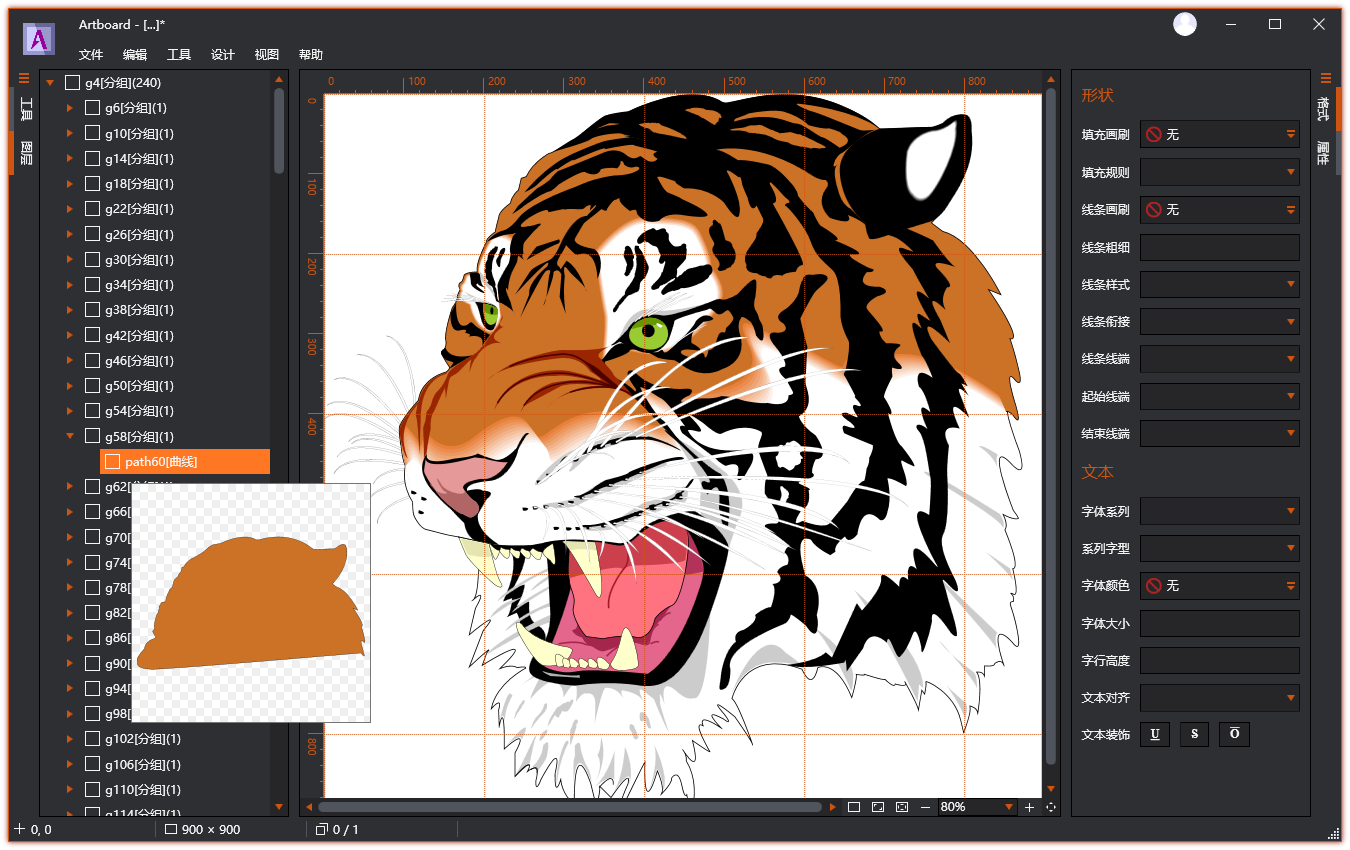Expand the g14 group

tap(70, 159)
